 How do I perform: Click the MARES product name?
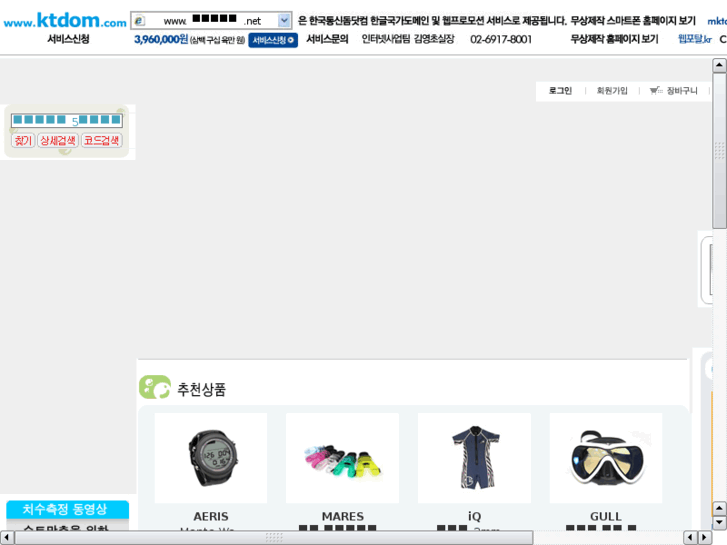click(x=343, y=516)
